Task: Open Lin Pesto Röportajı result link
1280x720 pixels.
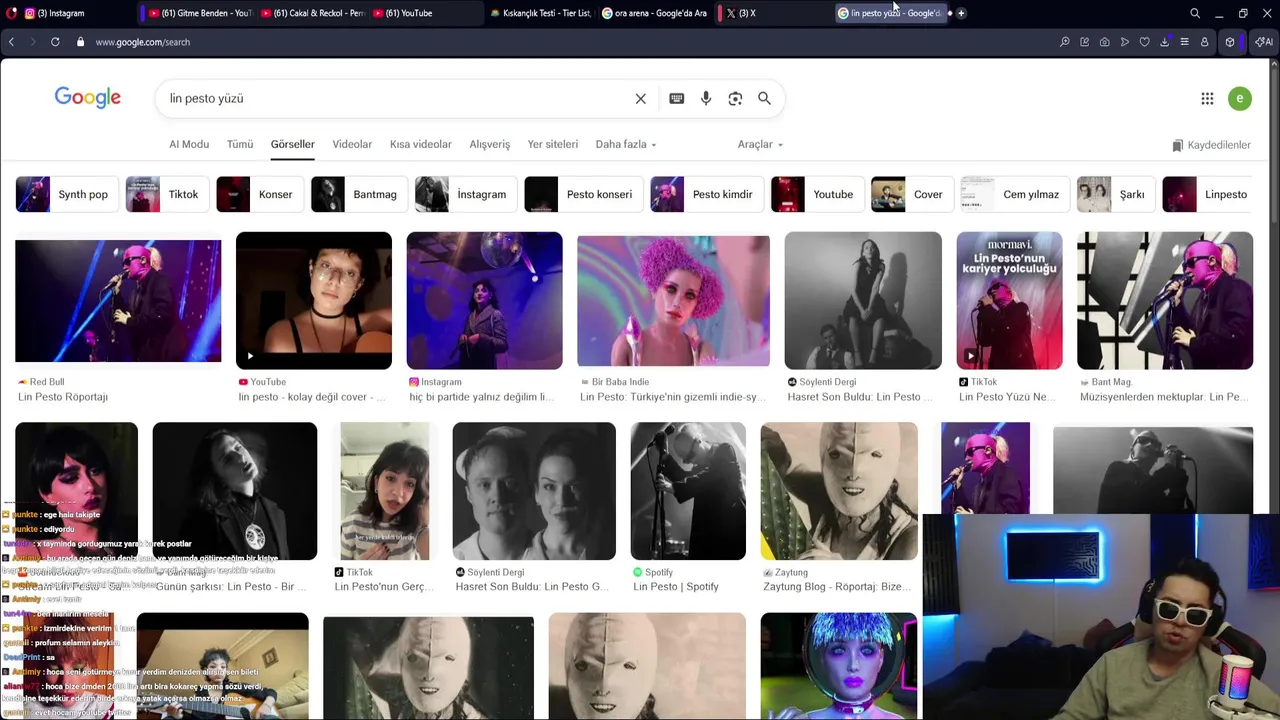Action: (63, 397)
